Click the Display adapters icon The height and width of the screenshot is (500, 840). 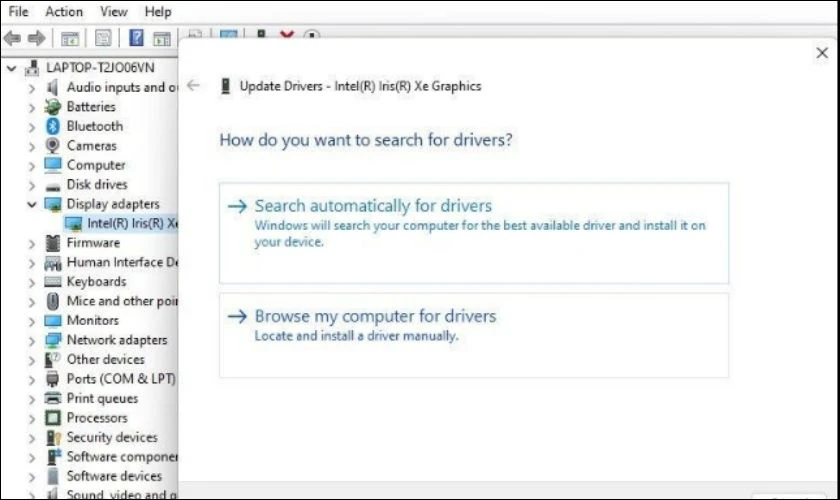pyautogui.click(x=52, y=204)
